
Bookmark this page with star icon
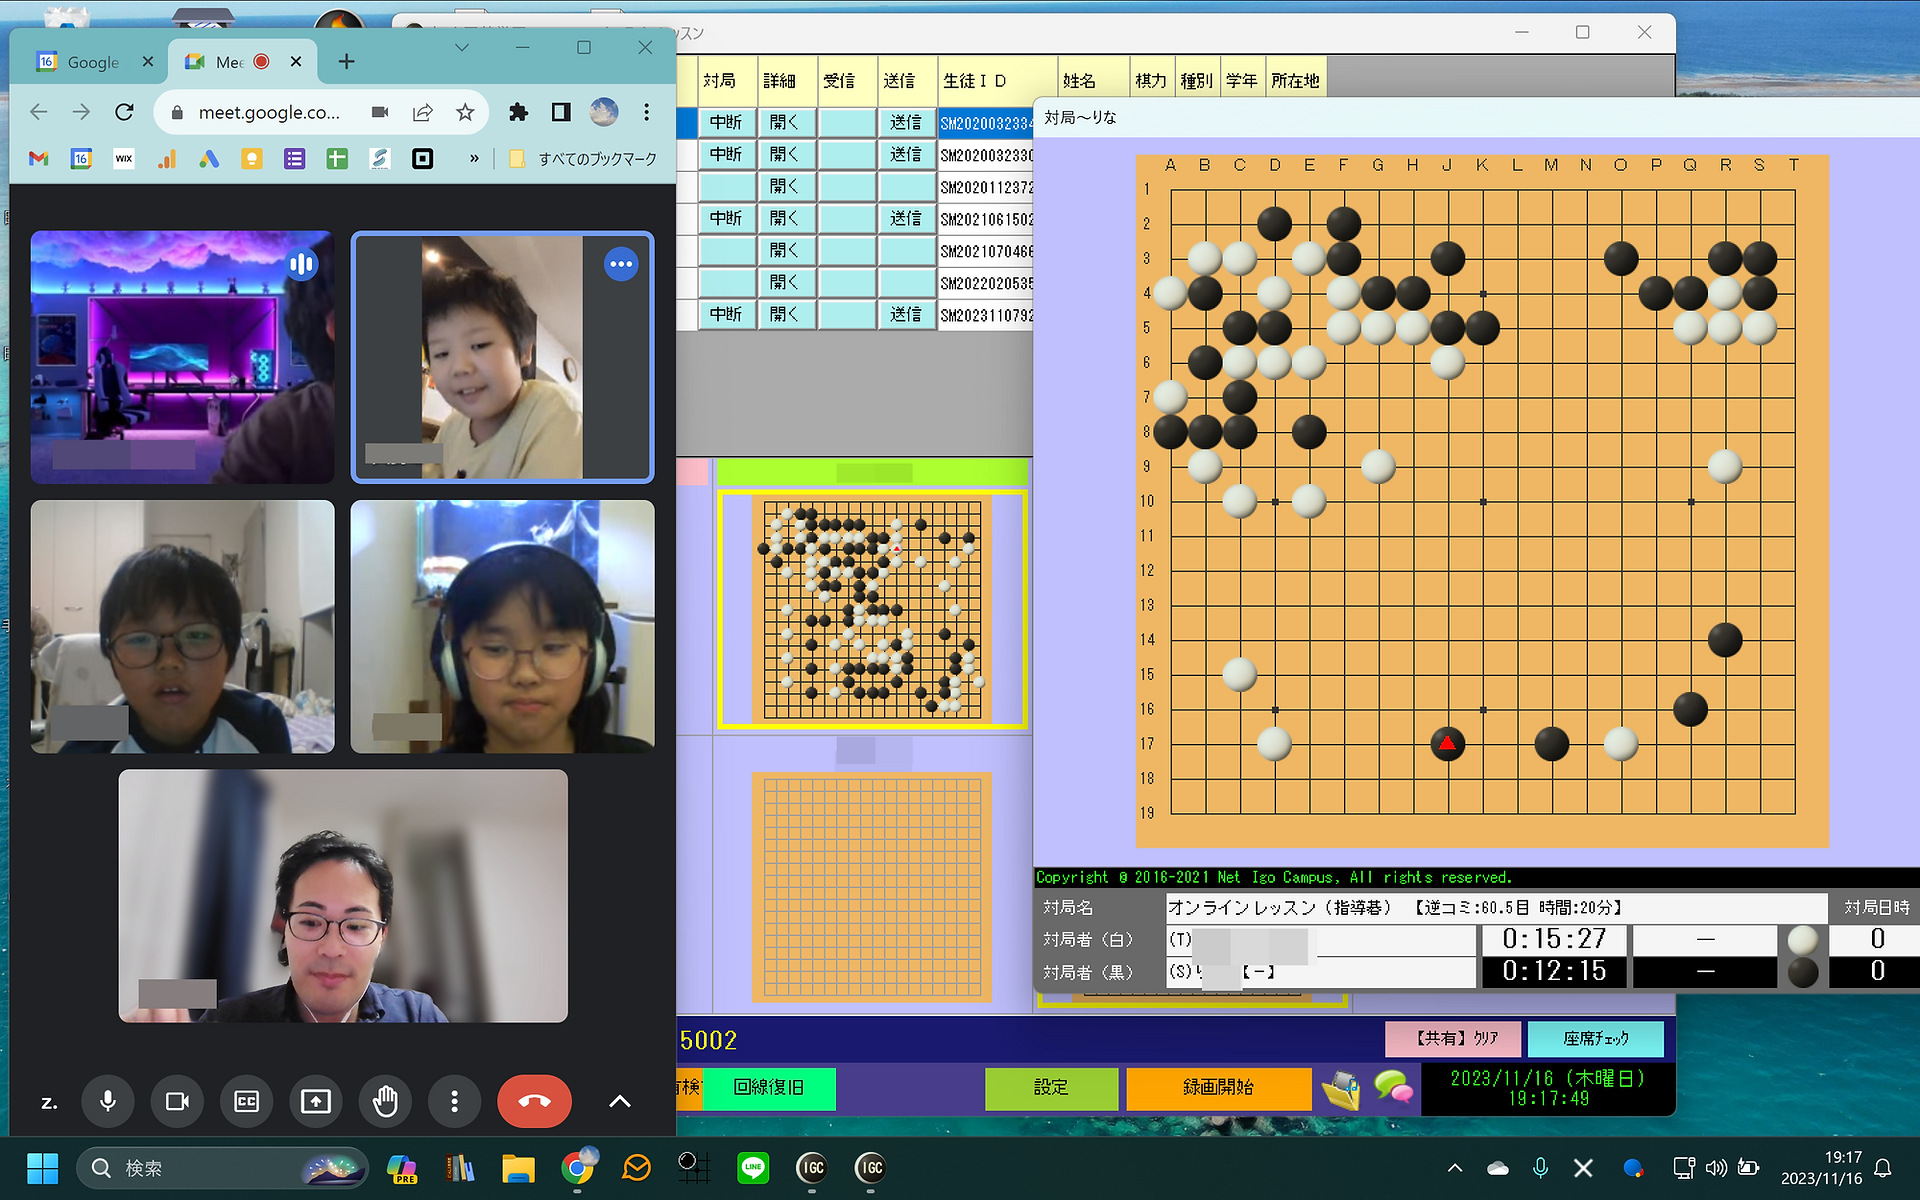(x=465, y=112)
